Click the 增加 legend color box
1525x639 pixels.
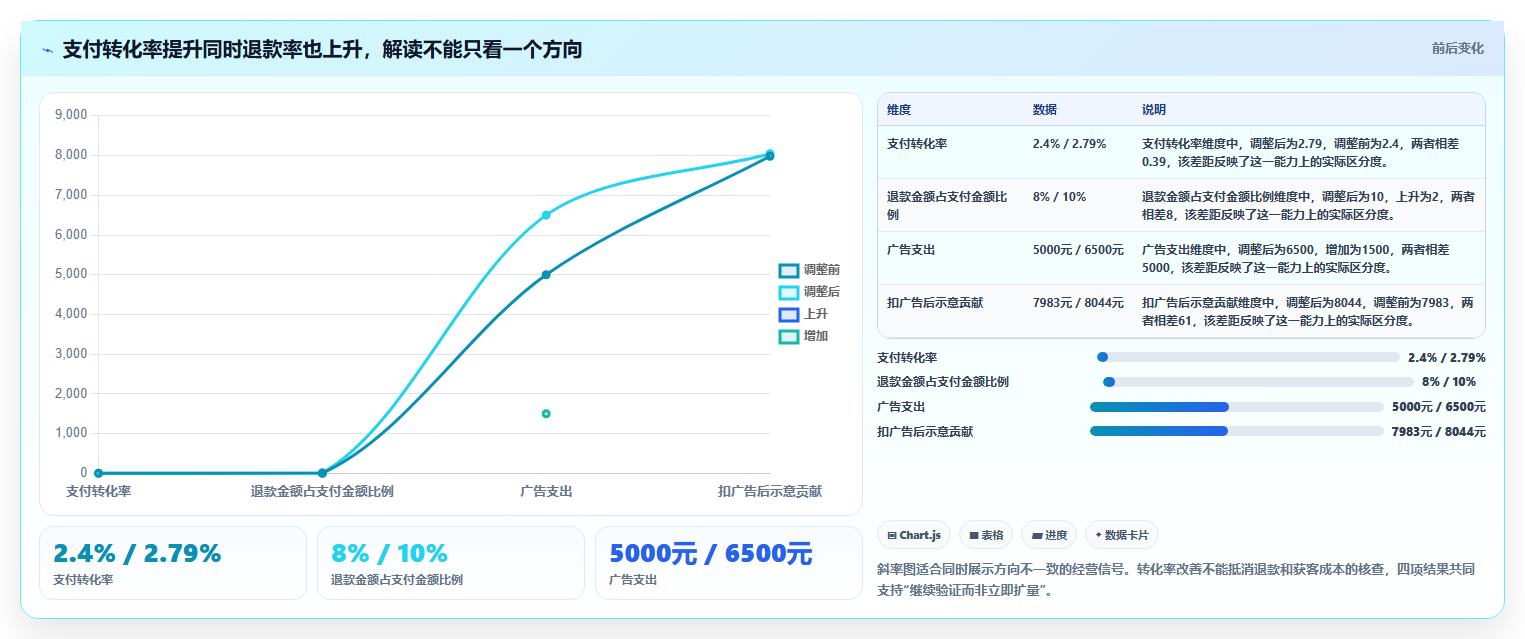coord(789,336)
